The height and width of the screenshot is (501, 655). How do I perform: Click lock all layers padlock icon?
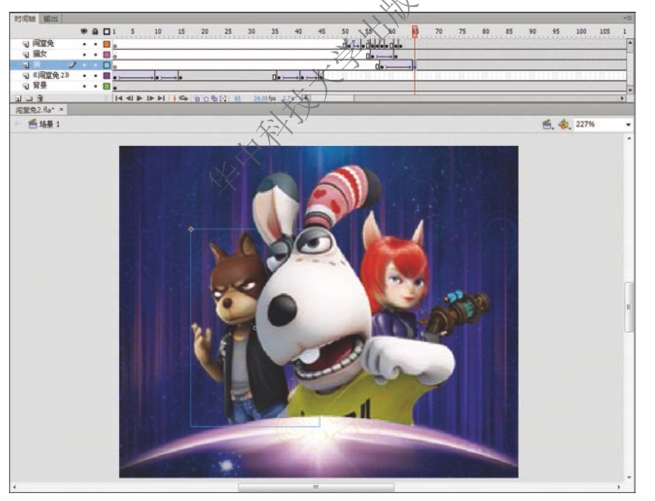95,33
